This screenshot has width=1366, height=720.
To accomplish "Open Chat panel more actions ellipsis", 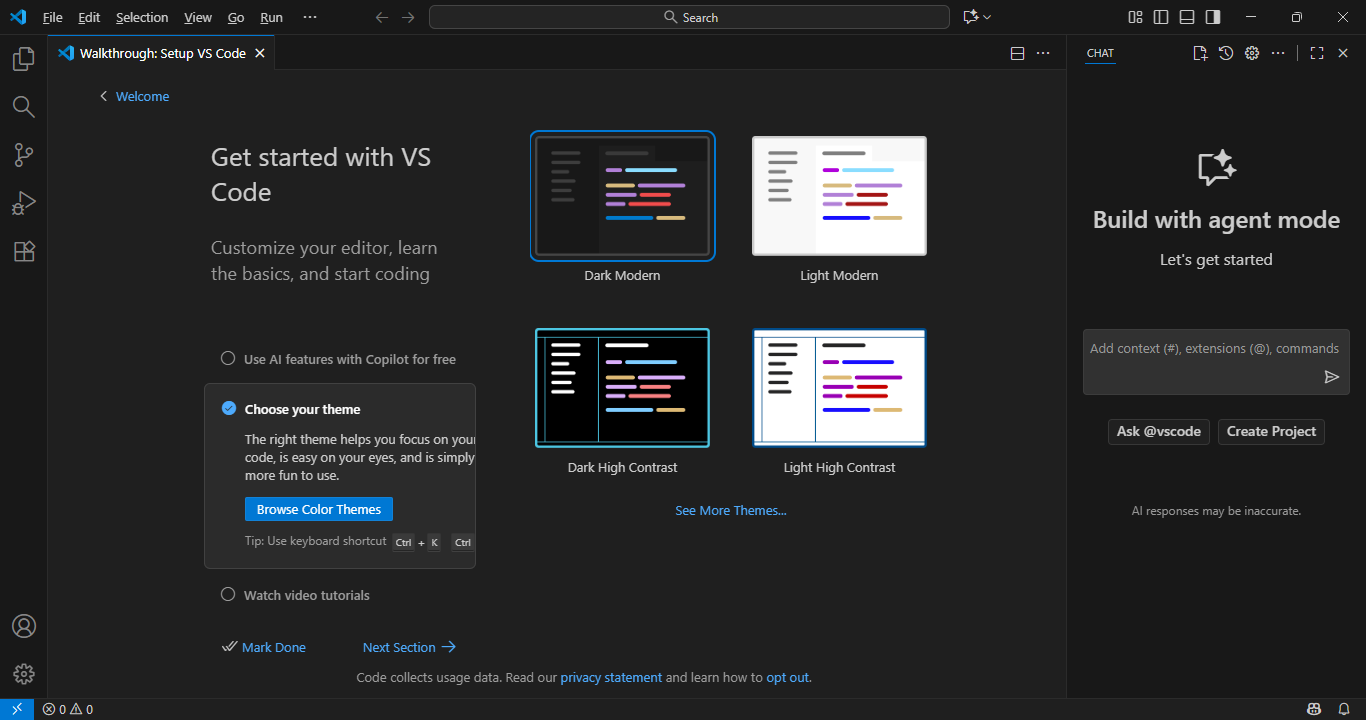I will [x=1278, y=53].
